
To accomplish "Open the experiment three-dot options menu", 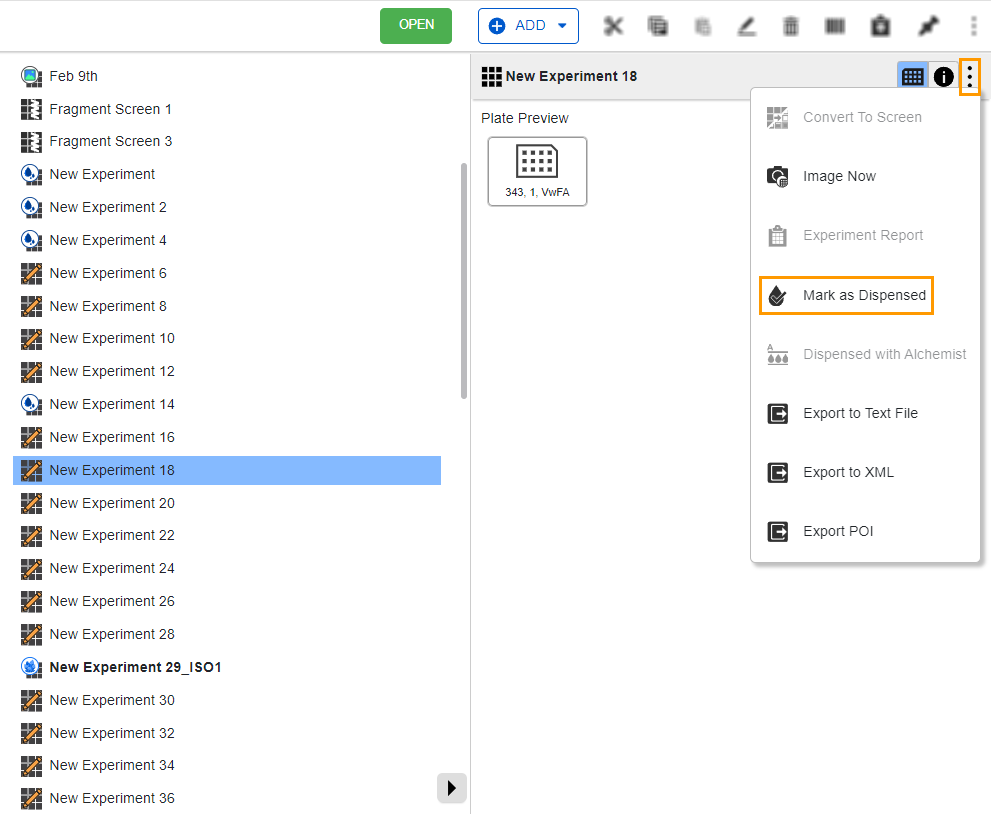I will point(969,76).
